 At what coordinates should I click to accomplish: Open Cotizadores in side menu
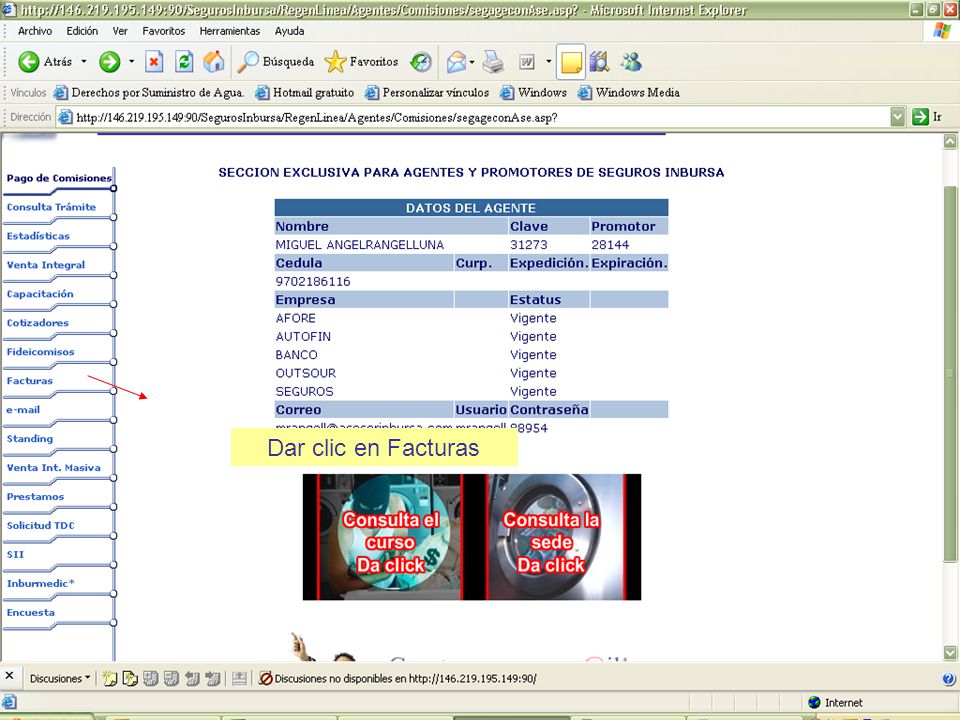coord(37,323)
